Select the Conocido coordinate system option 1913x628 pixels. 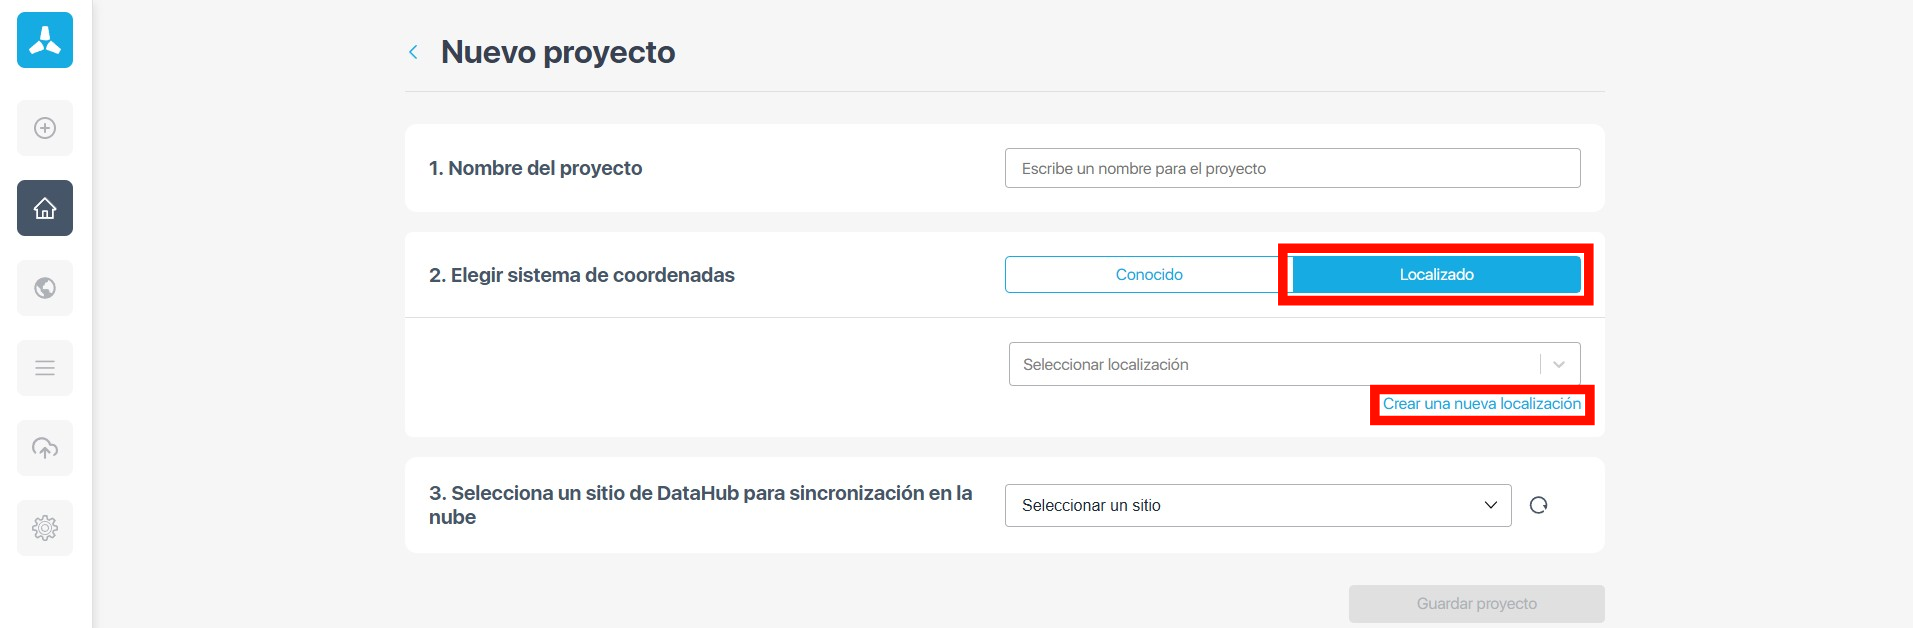click(1148, 275)
